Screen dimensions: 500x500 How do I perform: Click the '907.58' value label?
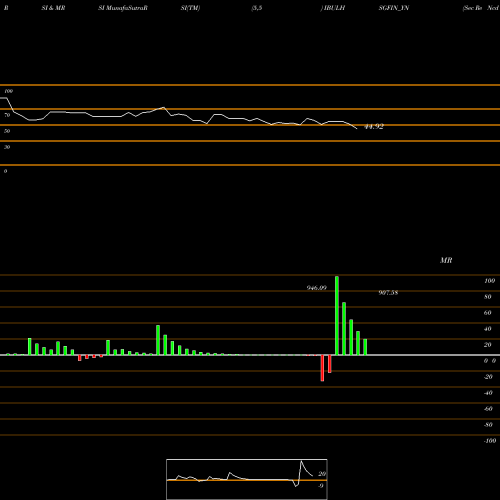pos(388,293)
